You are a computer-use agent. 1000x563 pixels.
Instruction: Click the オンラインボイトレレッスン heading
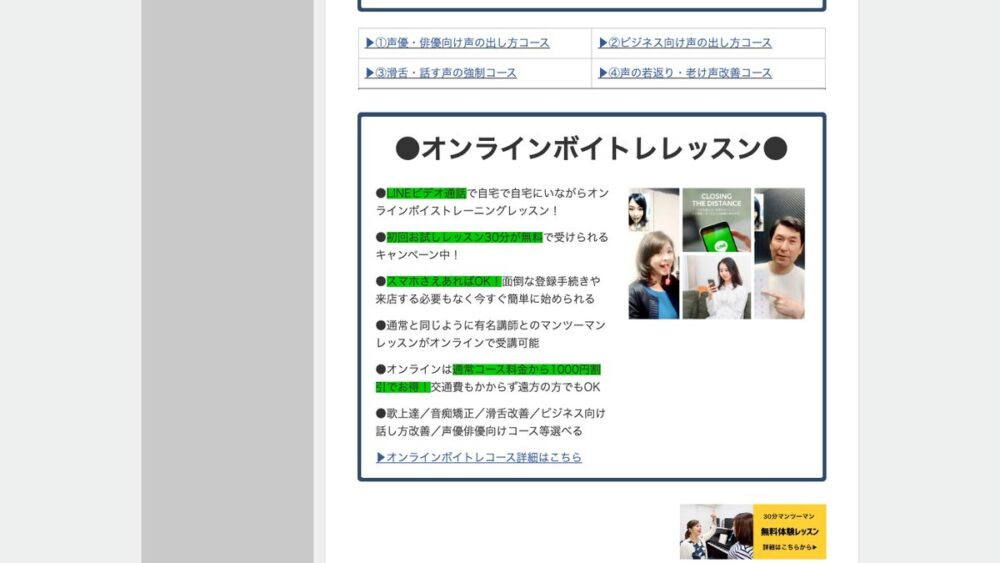[591, 149]
